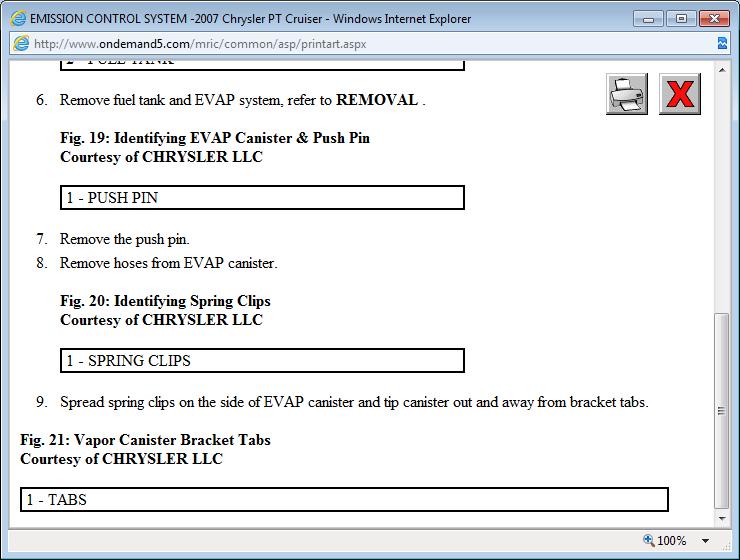The height and width of the screenshot is (560, 740).
Task: Click the vertical scrollbar thumb
Action: (722, 410)
